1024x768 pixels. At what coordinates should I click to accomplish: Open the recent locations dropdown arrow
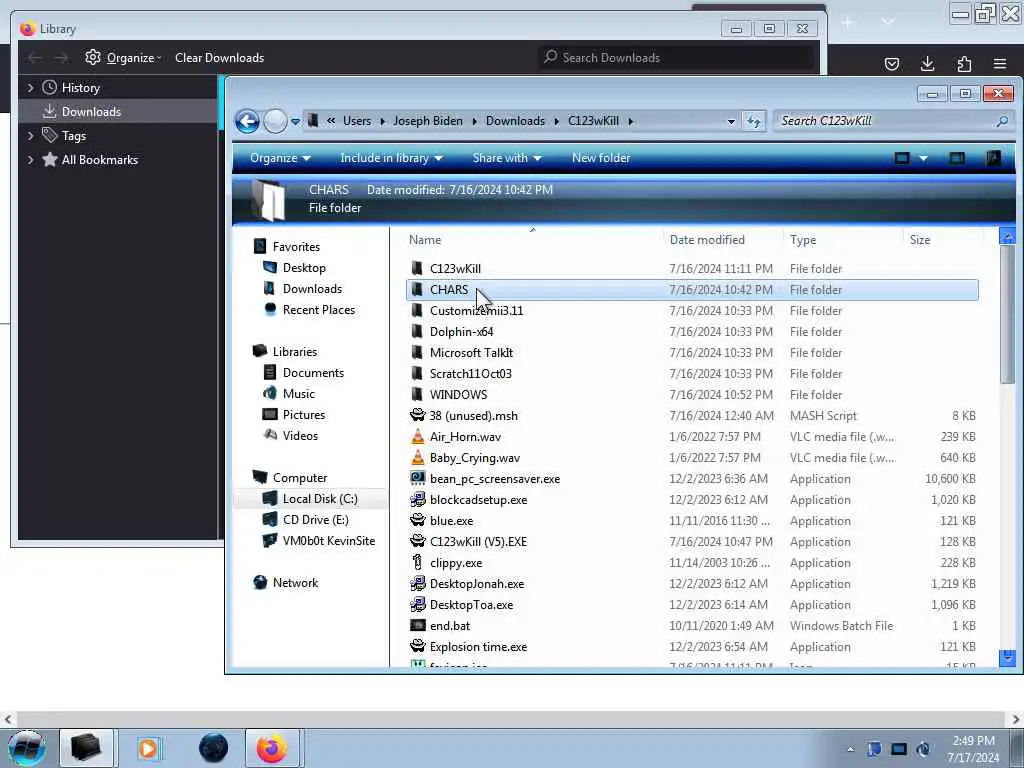[x=295, y=121]
